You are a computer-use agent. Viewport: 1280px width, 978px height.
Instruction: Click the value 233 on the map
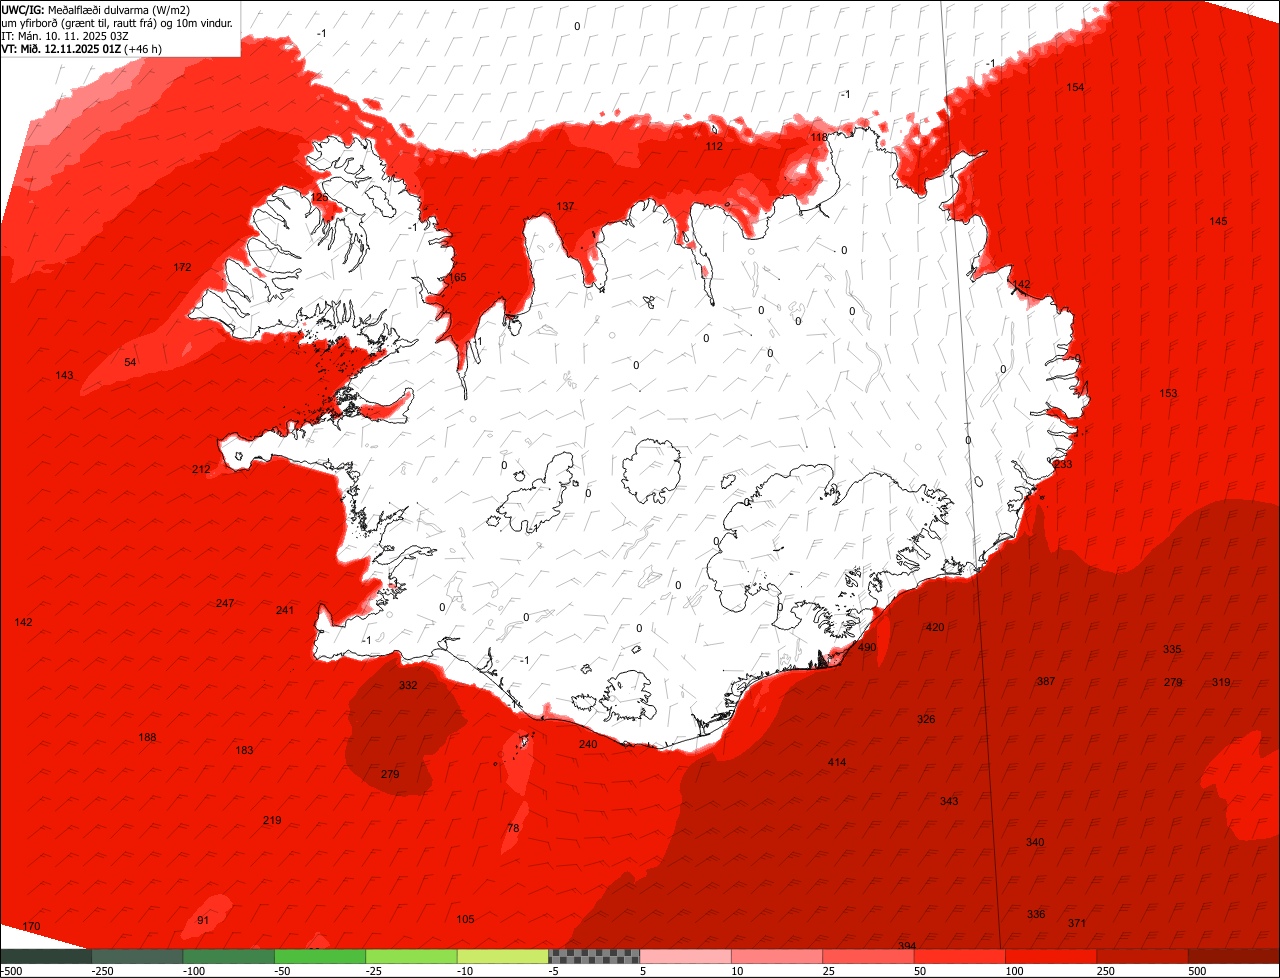pyautogui.click(x=1062, y=464)
